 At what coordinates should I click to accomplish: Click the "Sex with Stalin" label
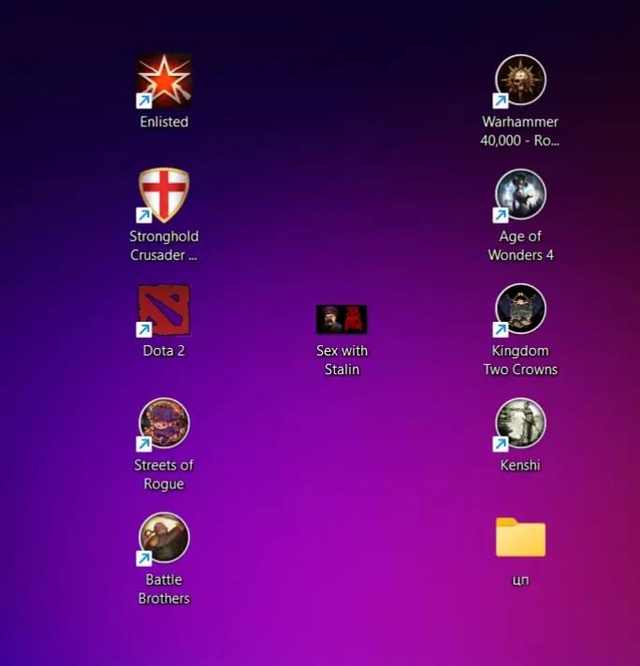[x=342, y=360]
